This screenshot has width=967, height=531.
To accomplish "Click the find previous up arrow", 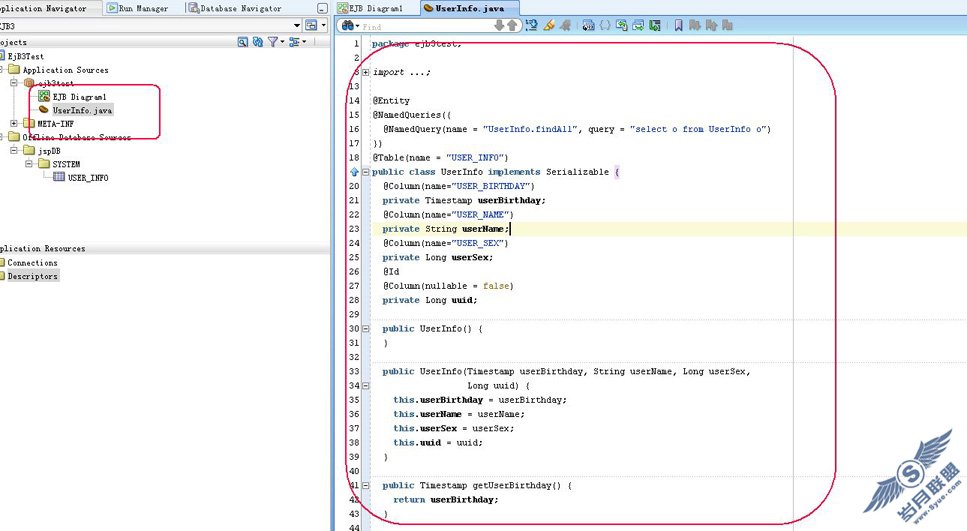I will point(511,25).
